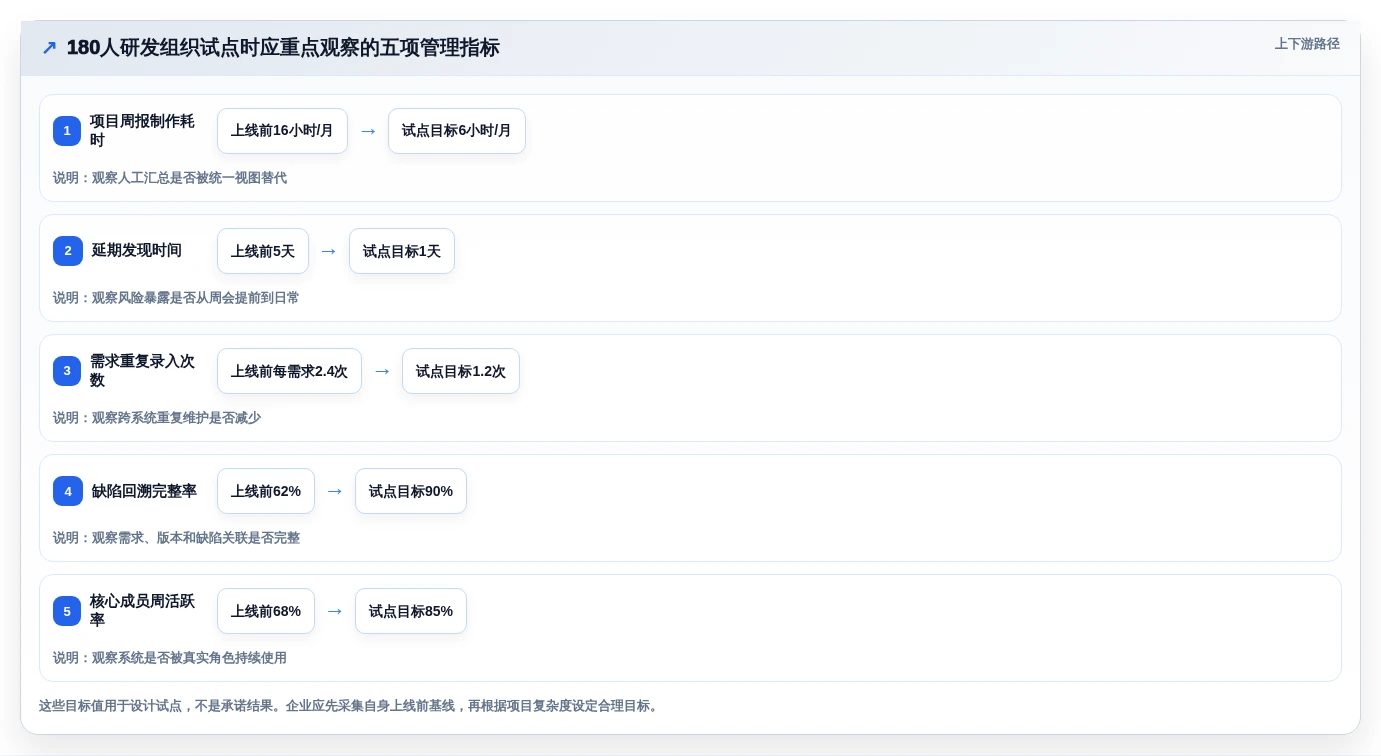
Task: Click the 缺陷回溯完整率 indicator name
Action: [x=144, y=491]
